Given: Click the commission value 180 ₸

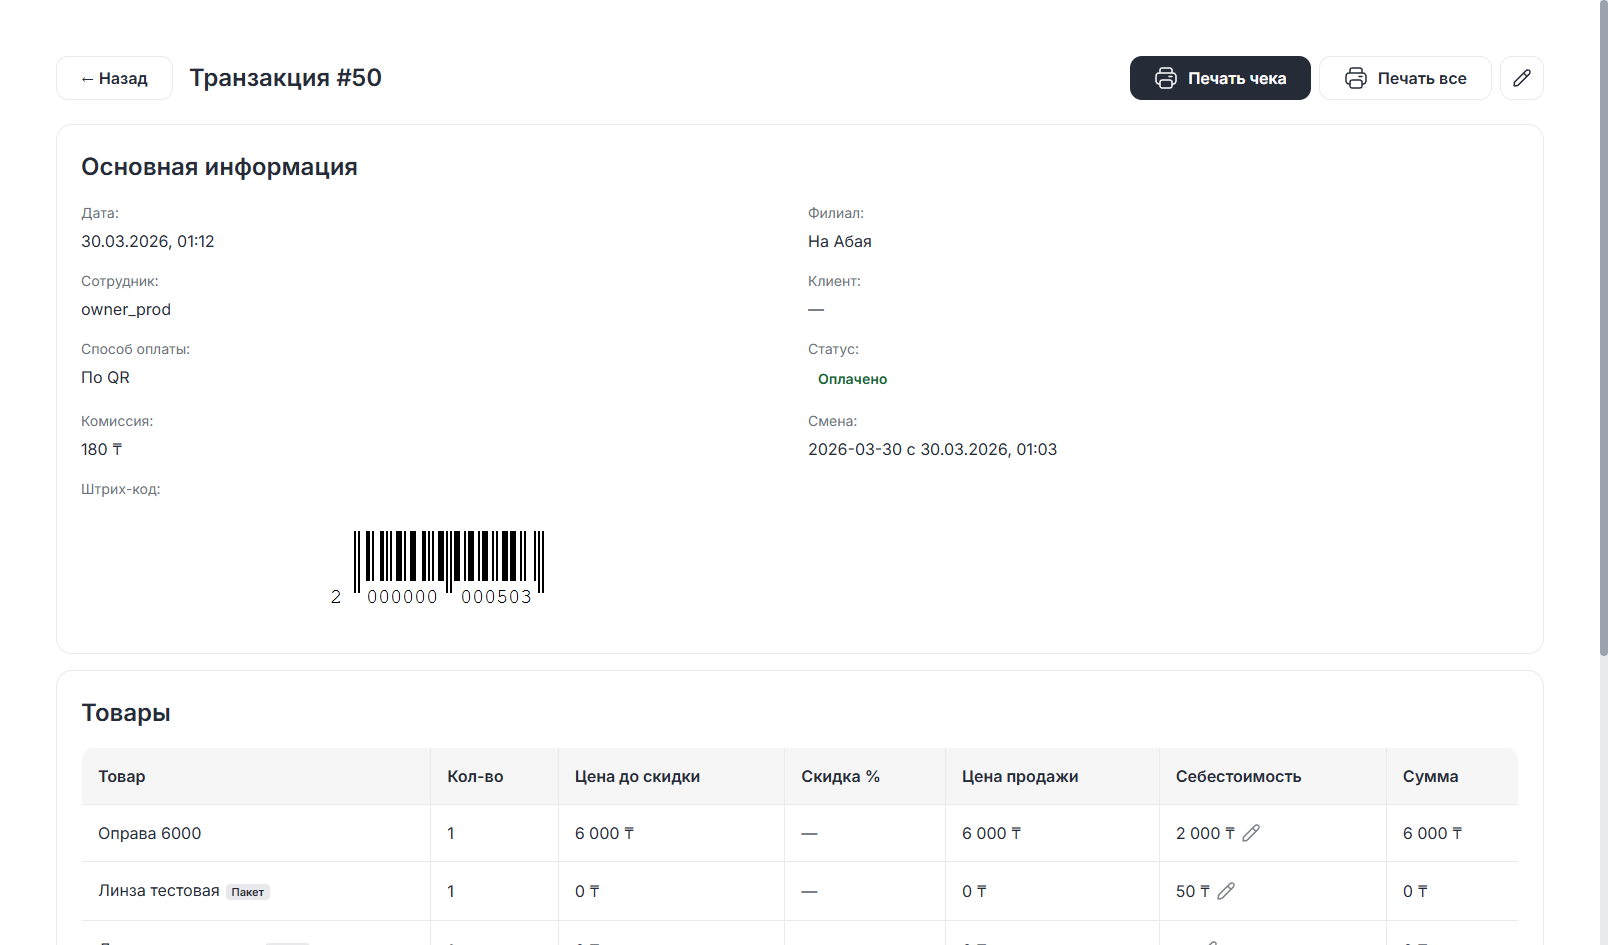Looking at the screenshot, I should [101, 449].
